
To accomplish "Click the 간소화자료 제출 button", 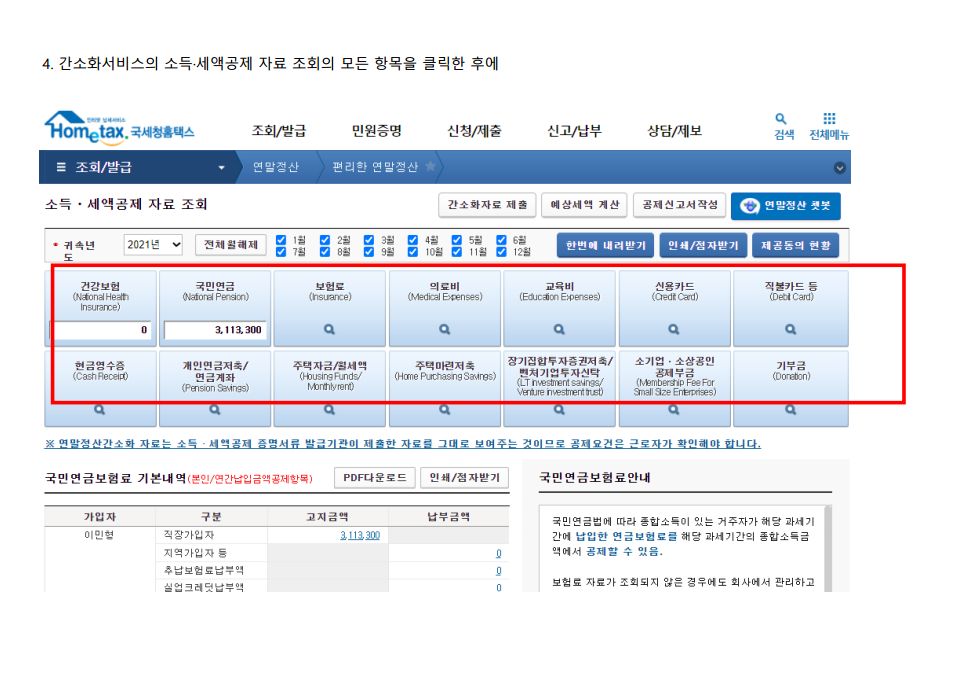I will (488, 205).
